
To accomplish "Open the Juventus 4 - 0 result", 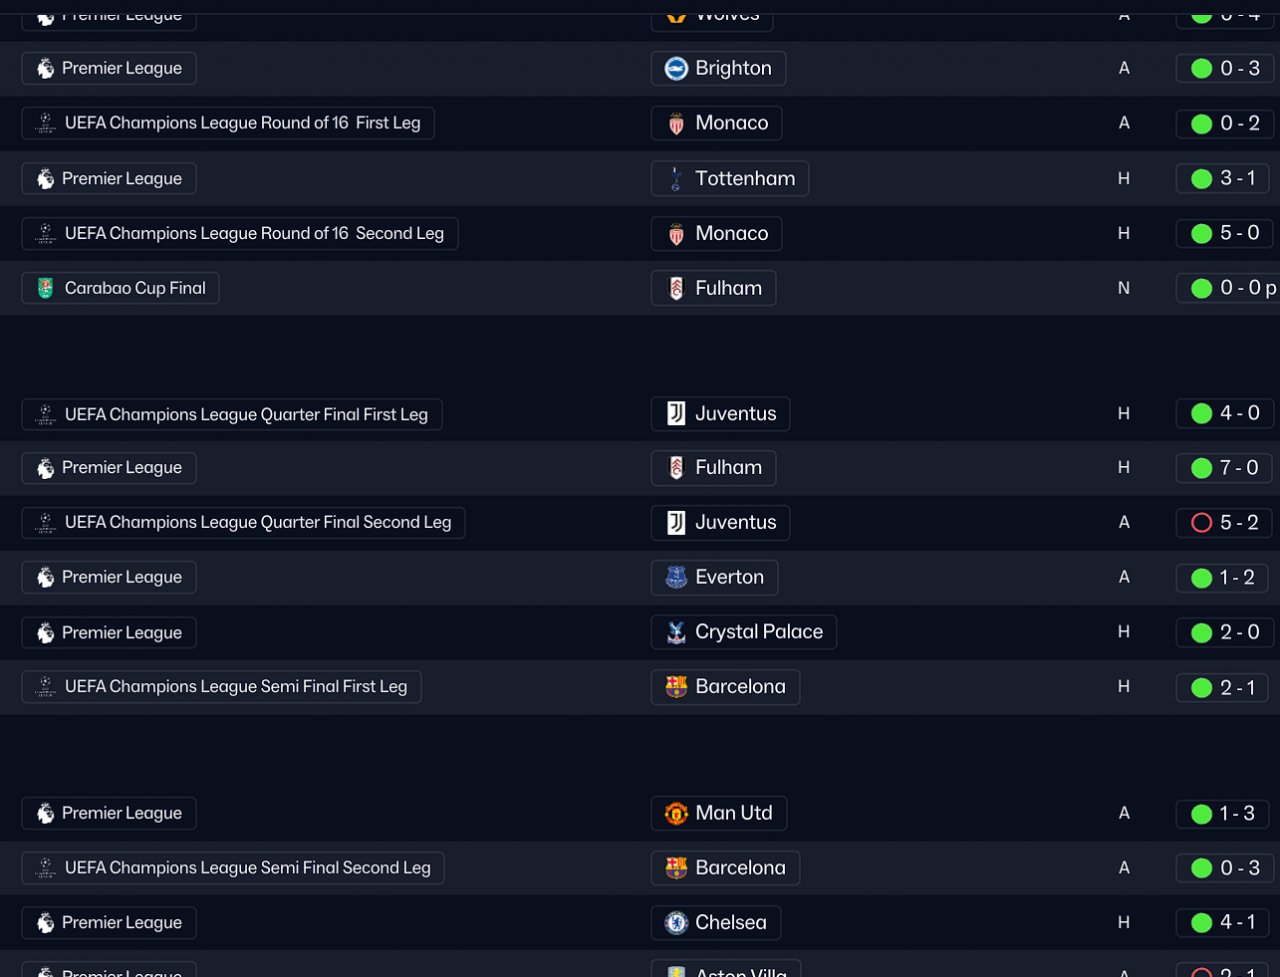I will pyautogui.click(x=1225, y=413).
